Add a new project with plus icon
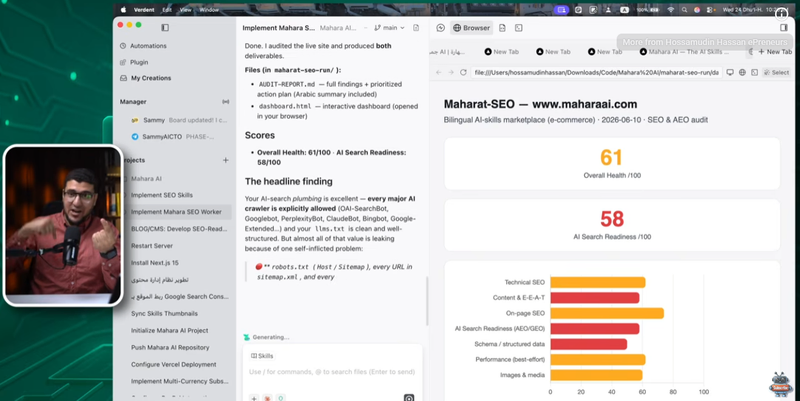Viewport: 800px width, 401px height. [226, 160]
